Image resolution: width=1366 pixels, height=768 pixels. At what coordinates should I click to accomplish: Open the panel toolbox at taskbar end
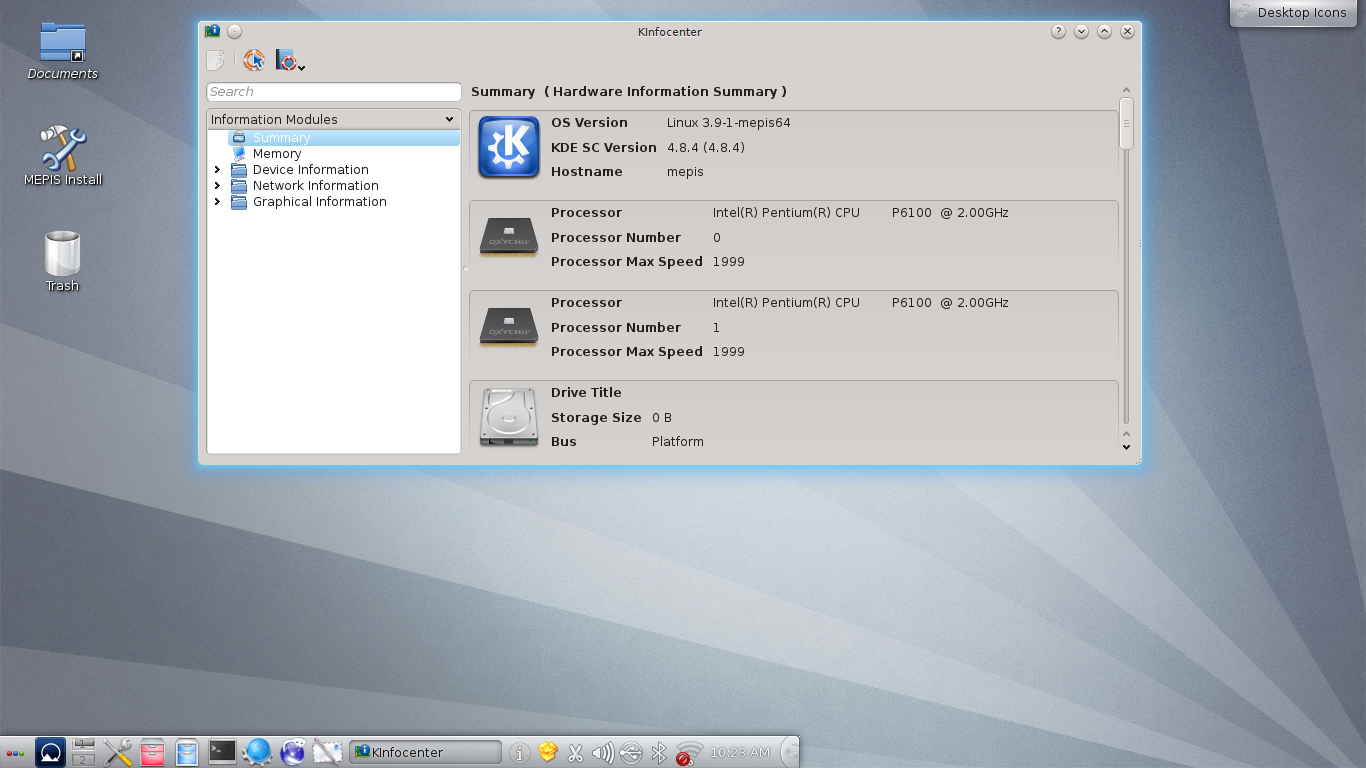click(790, 752)
